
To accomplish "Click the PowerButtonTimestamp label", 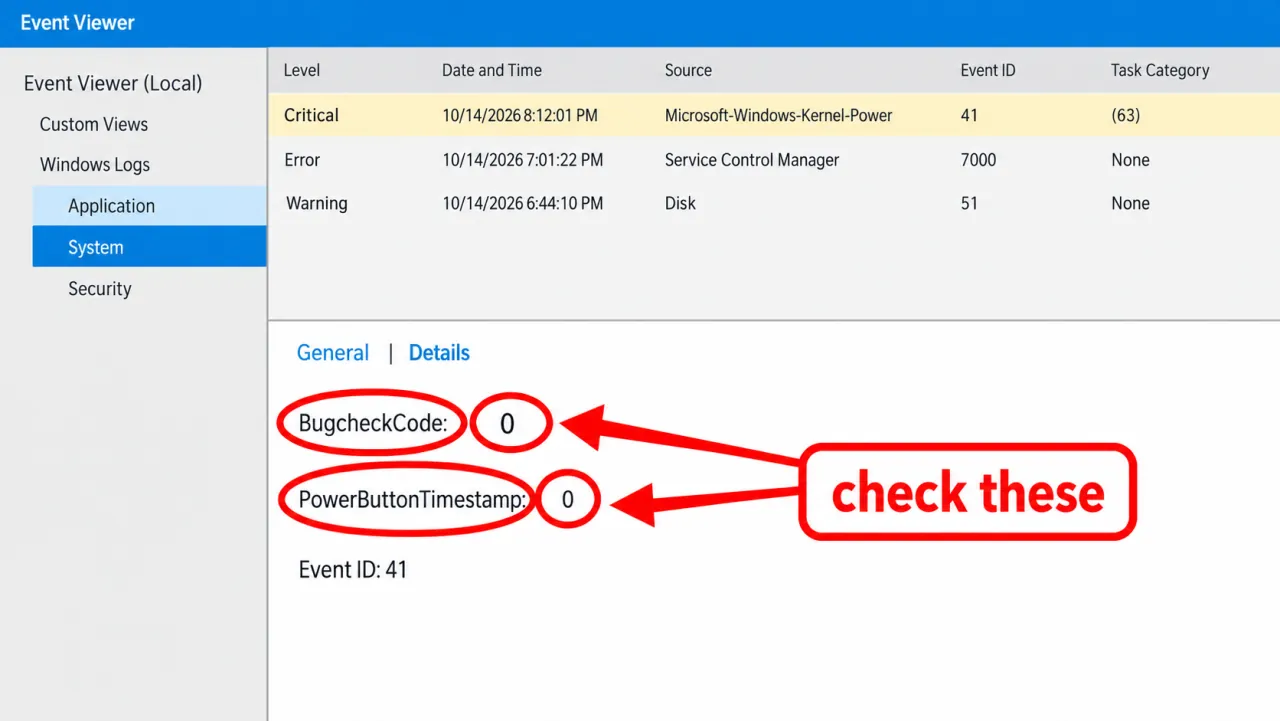I will [413, 498].
